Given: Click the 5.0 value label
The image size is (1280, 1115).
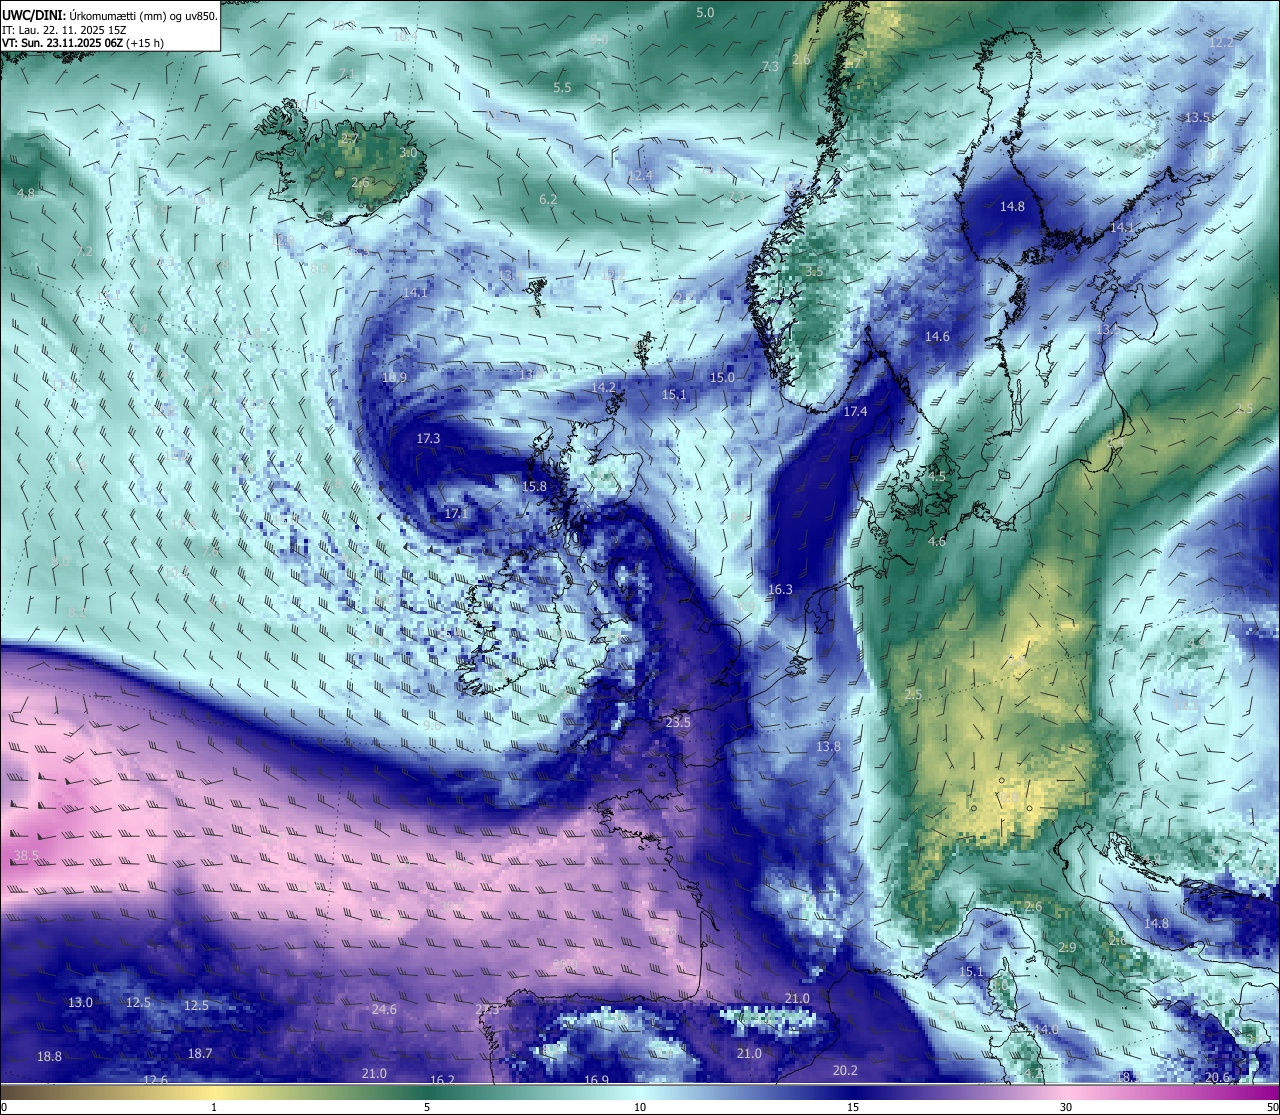Looking at the screenshot, I should (705, 12).
